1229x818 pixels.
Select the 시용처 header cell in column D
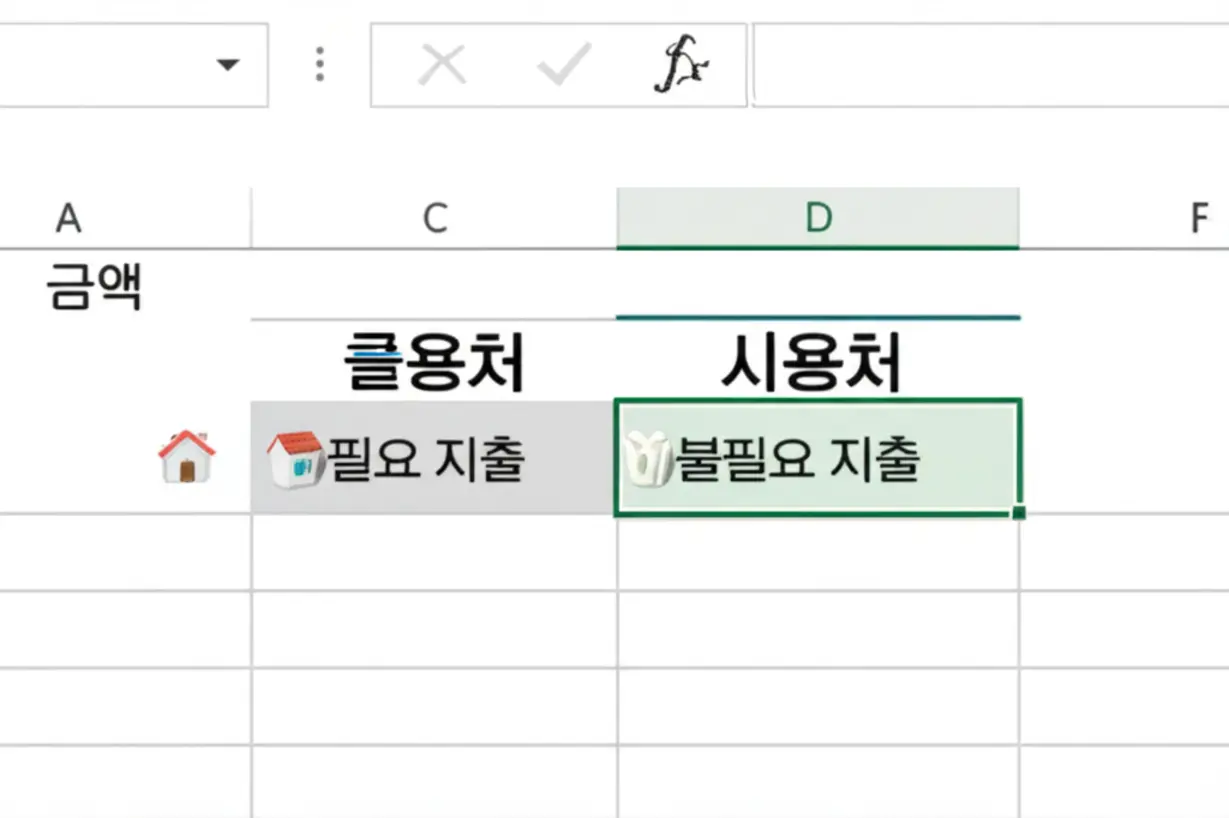point(818,362)
